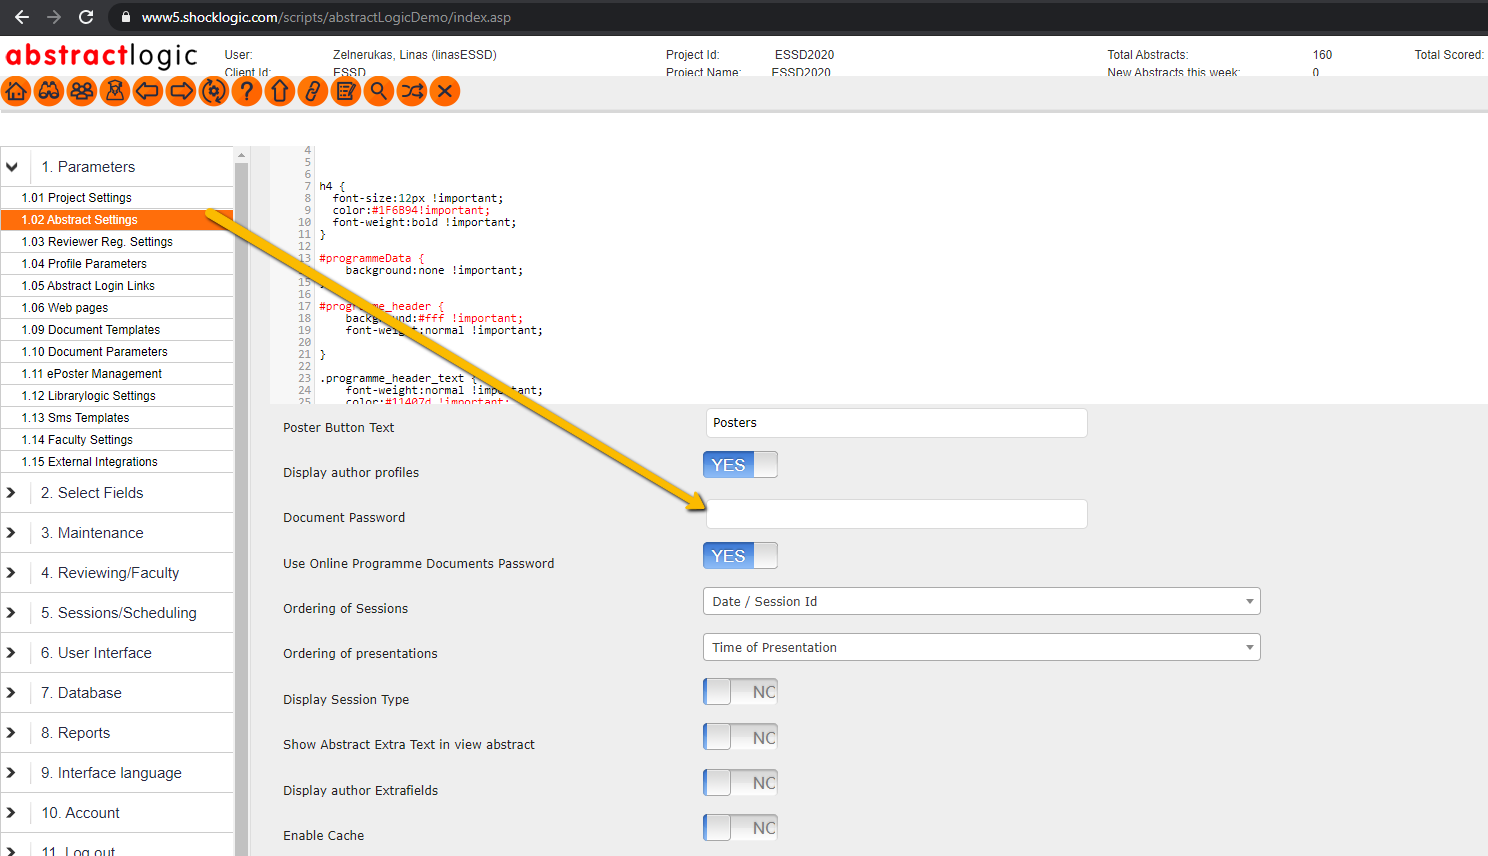Click the binoculars icon in the toolbar
Viewport: 1488px width, 856px height.
(x=49, y=92)
